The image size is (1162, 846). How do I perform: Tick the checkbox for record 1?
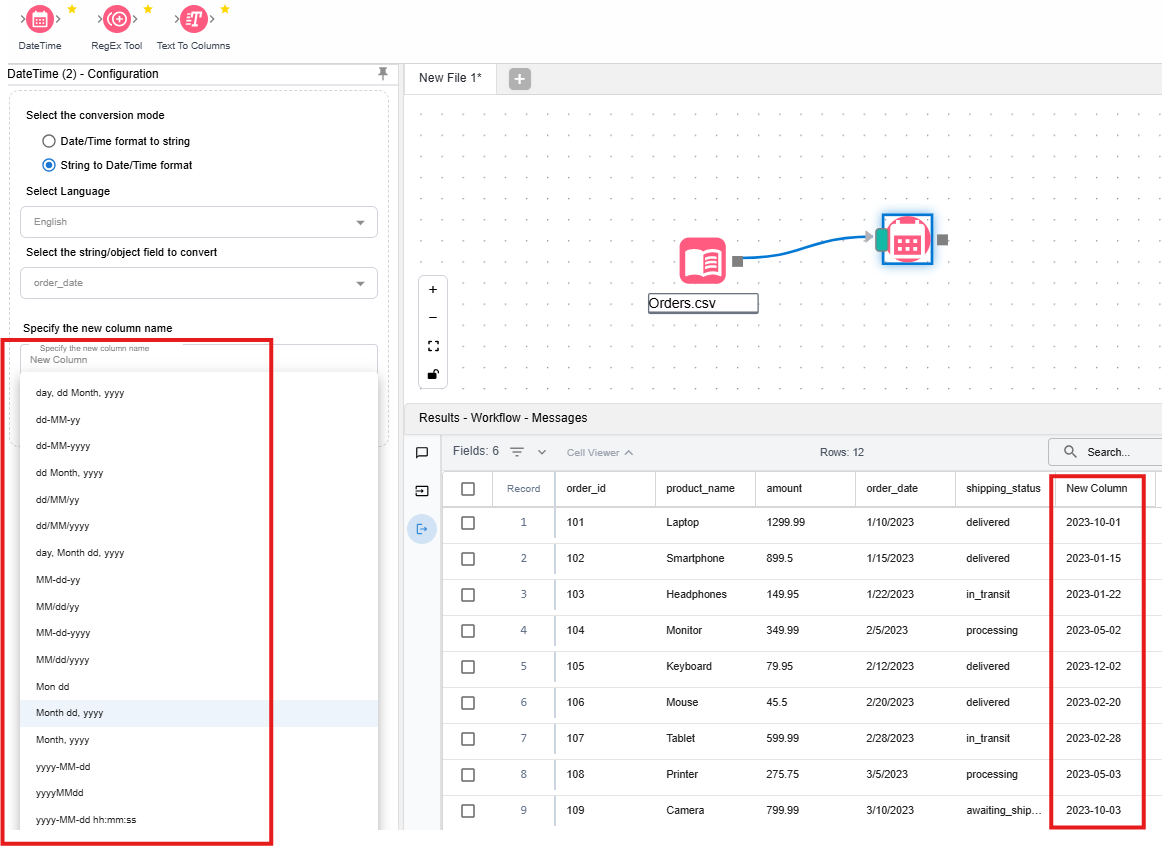pyautogui.click(x=468, y=523)
